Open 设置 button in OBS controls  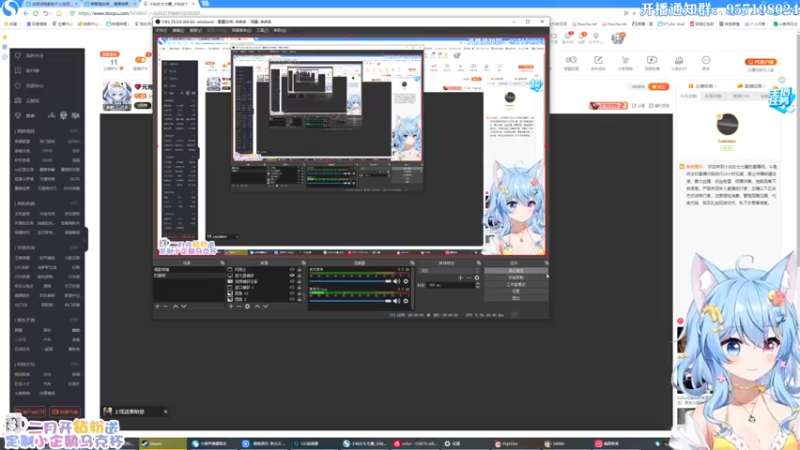pyautogui.click(x=516, y=291)
